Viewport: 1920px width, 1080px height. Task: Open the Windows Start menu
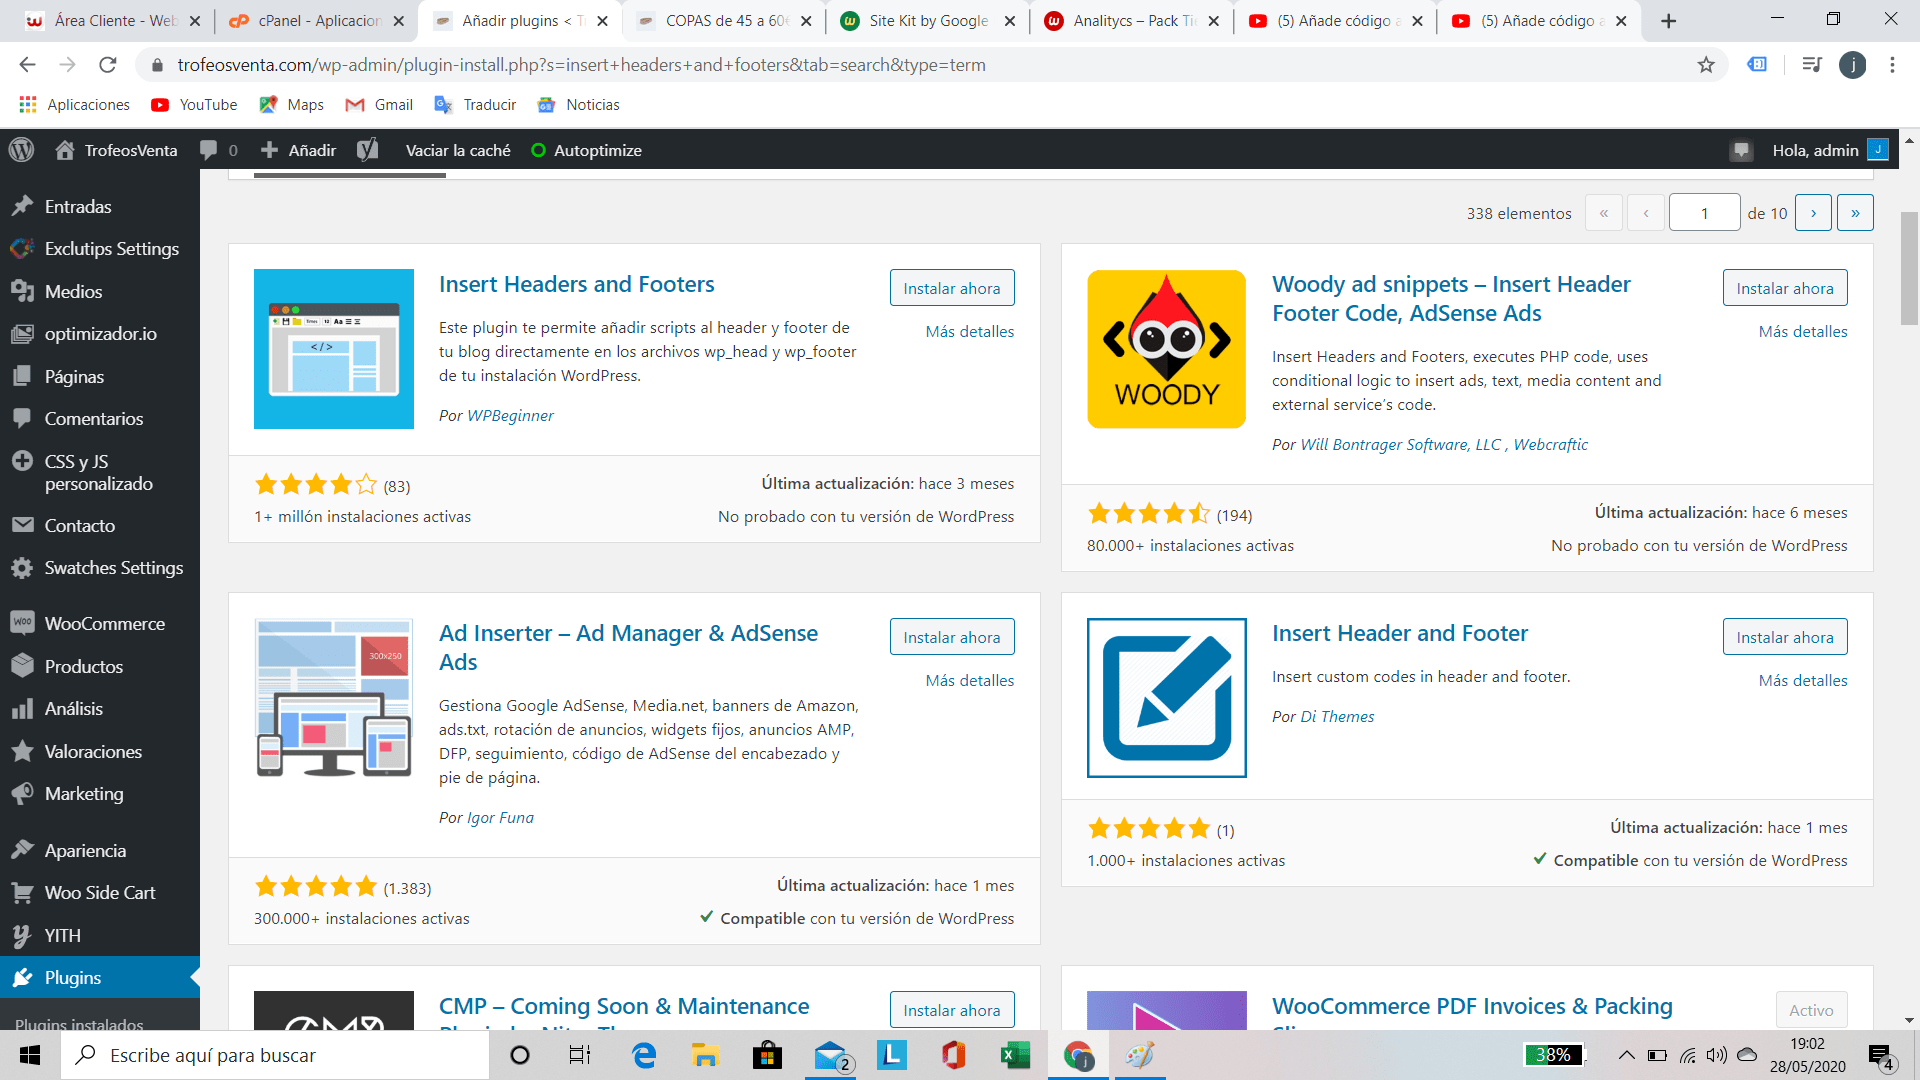pyautogui.click(x=30, y=1055)
